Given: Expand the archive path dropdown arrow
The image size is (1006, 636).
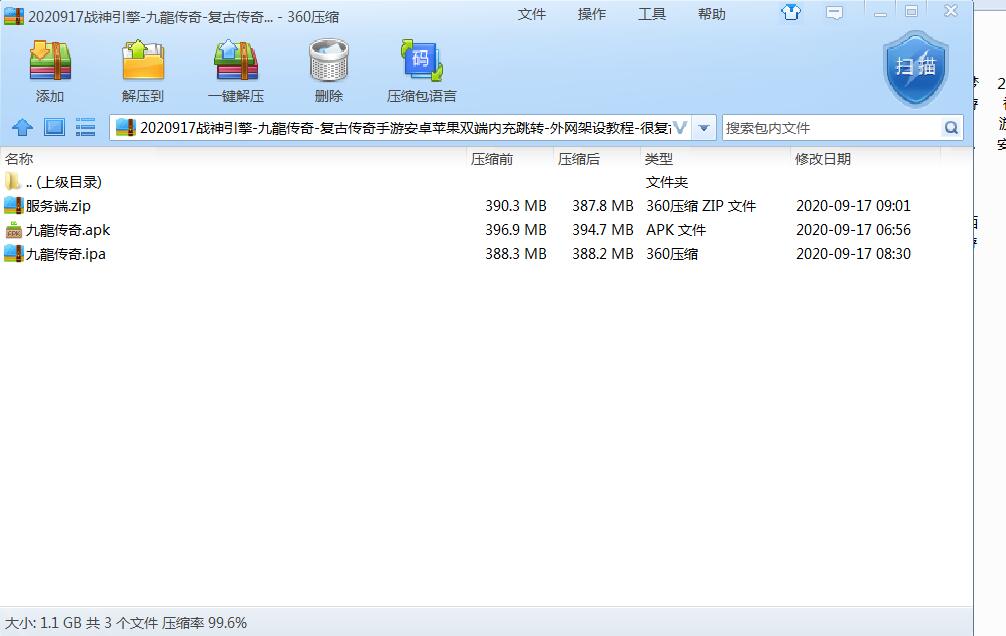Looking at the screenshot, I should pyautogui.click(x=704, y=128).
